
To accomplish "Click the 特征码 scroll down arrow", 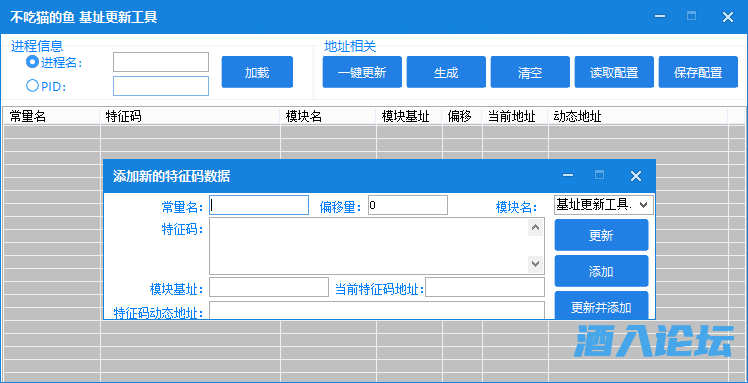I will pyautogui.click(x=535, y=264).
